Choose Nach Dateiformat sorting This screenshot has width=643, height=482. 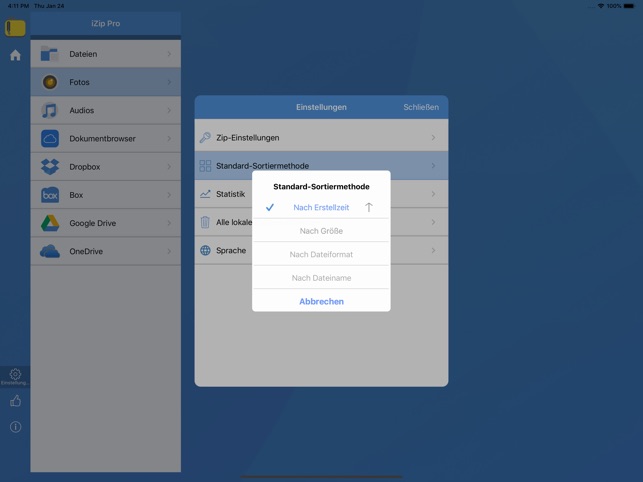(321, 254)
